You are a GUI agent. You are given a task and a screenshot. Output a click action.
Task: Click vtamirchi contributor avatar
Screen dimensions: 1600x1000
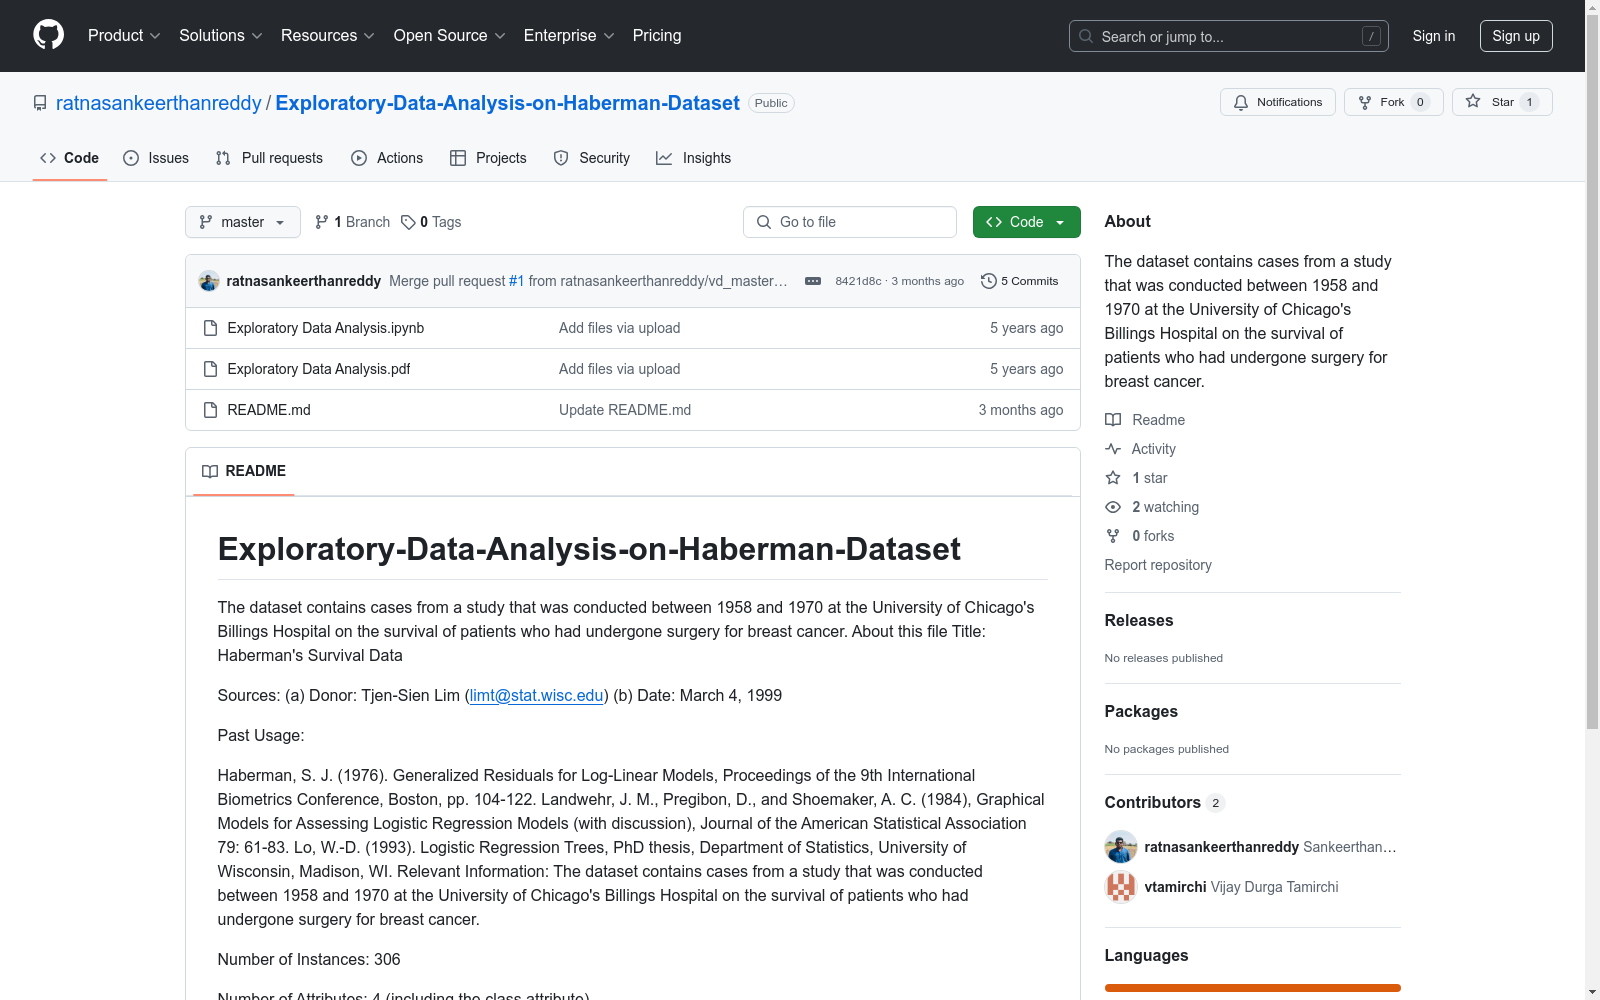click(x=1121, y=887)
